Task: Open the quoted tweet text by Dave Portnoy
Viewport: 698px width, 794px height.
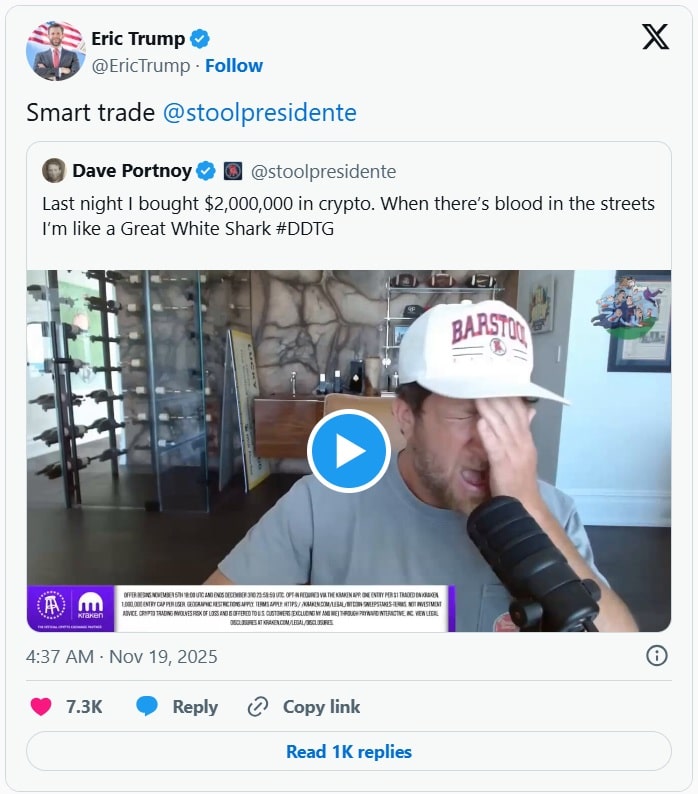Action: pyautogui.click(x=348, y=216)
